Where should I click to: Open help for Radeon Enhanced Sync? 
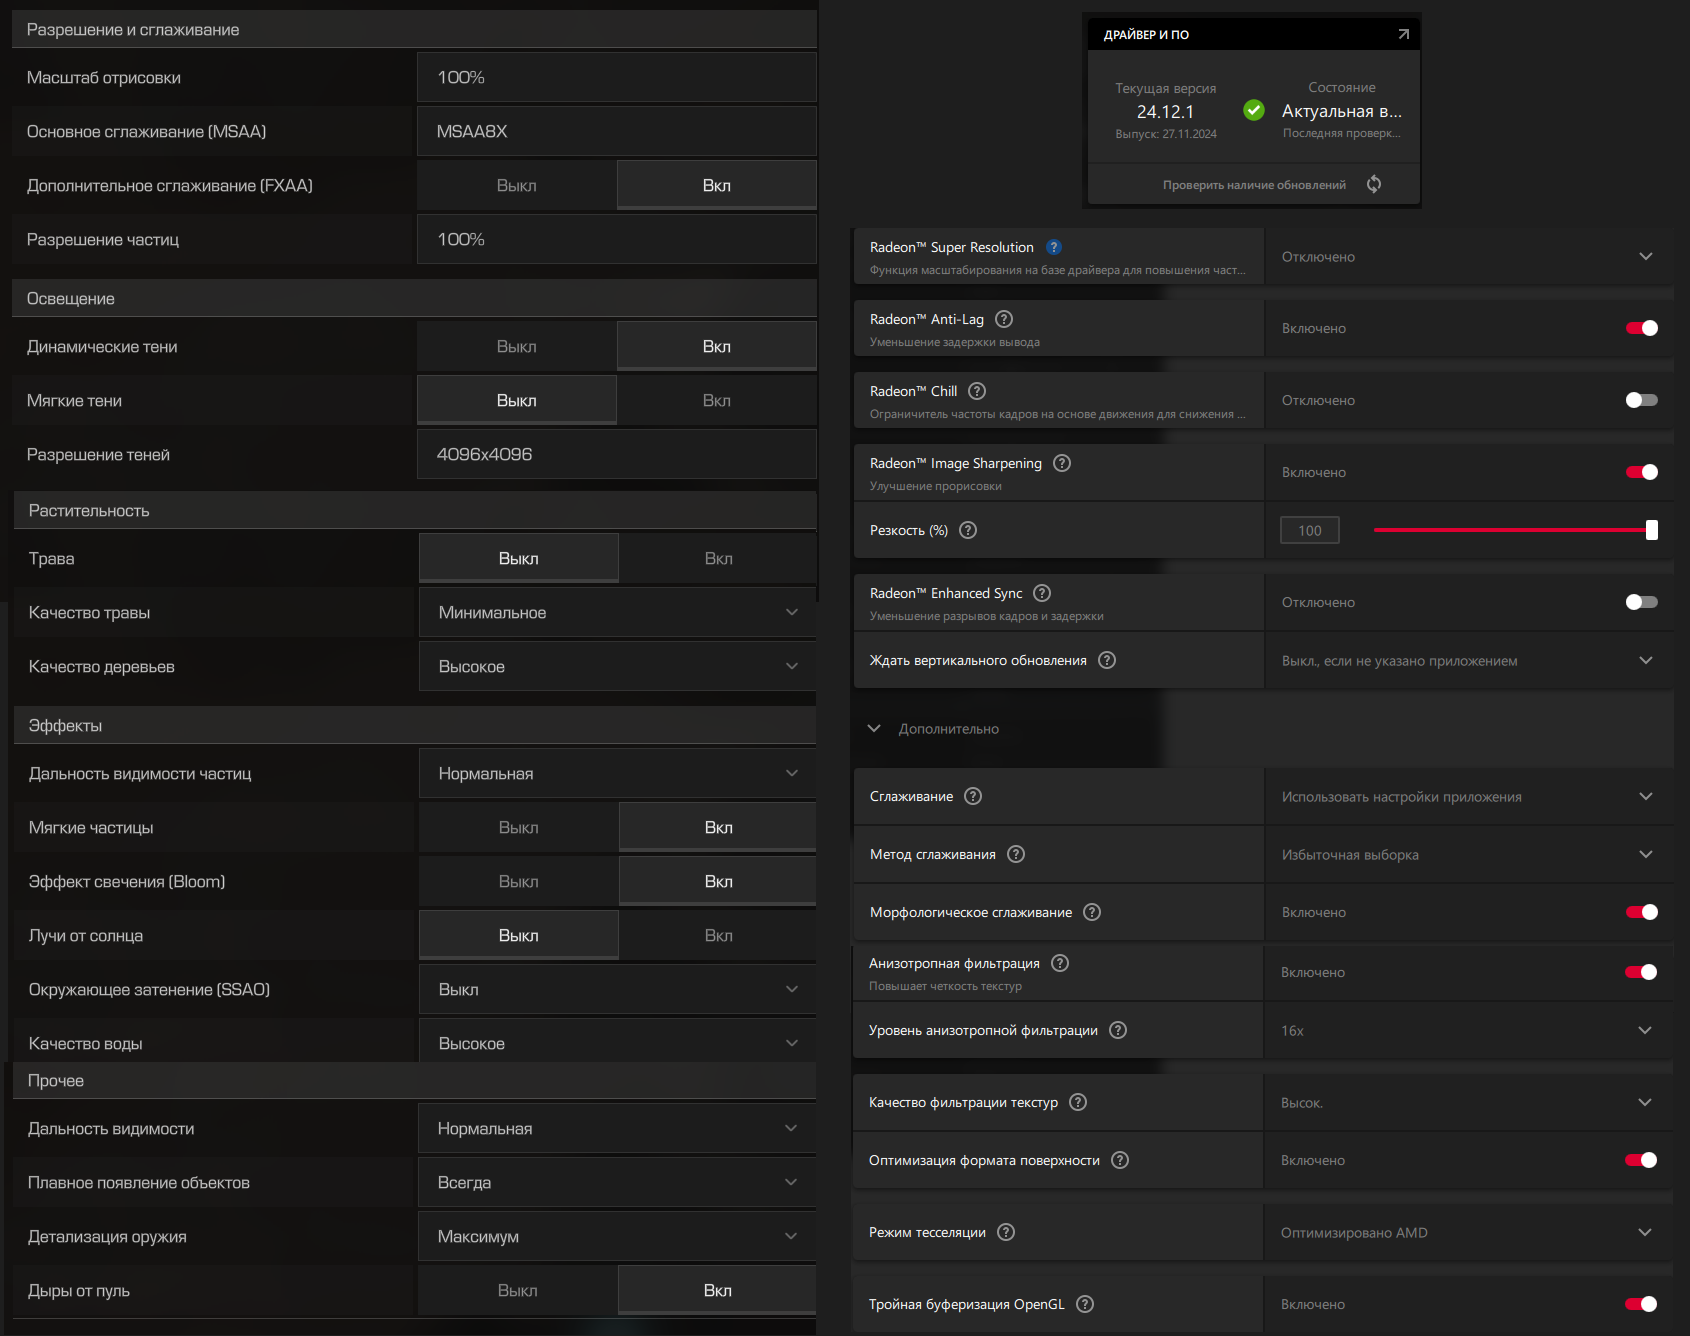tap(1042, 593)
